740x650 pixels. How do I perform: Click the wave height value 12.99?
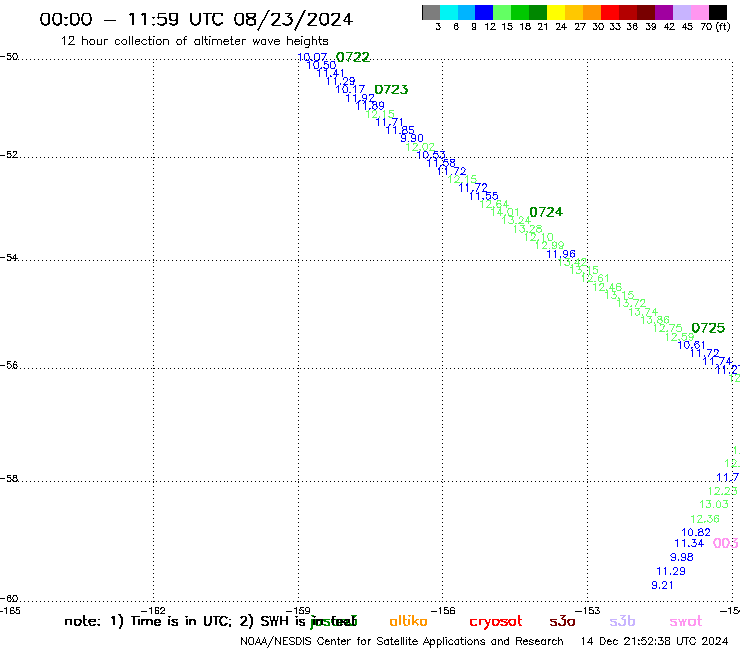[x=550, y=245]
